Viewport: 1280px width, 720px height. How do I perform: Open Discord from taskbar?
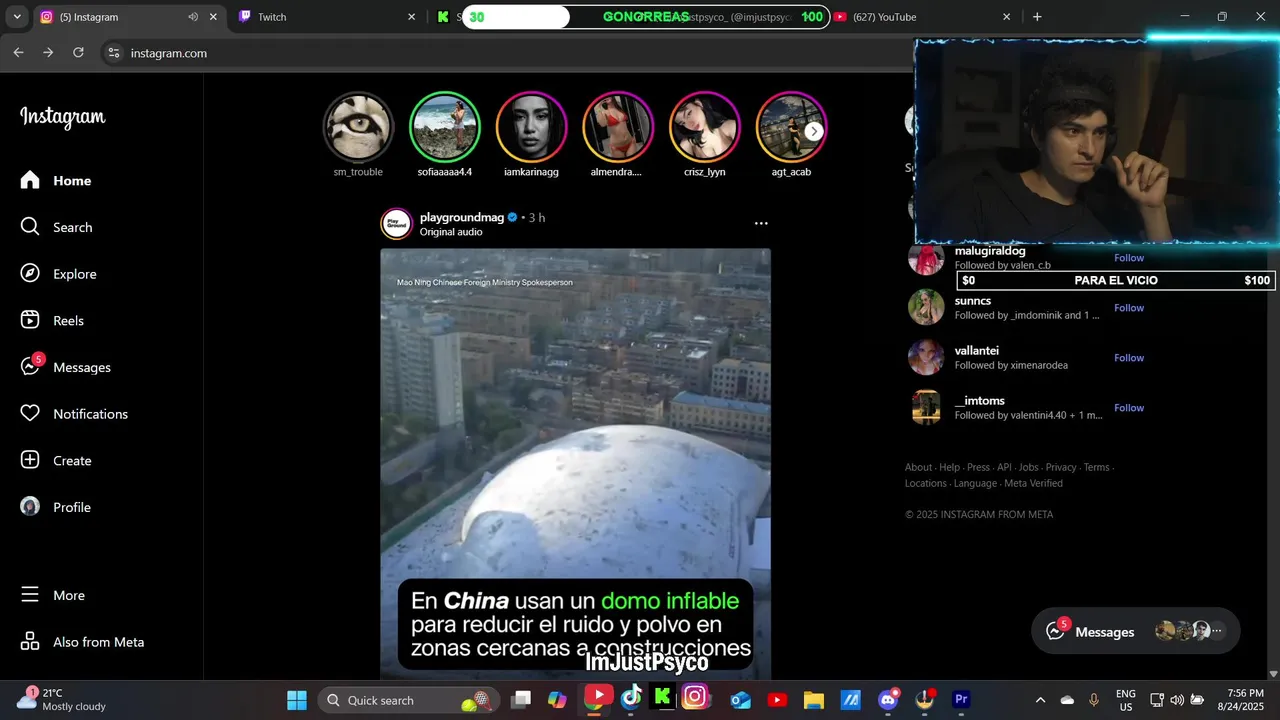click(887, 700)
